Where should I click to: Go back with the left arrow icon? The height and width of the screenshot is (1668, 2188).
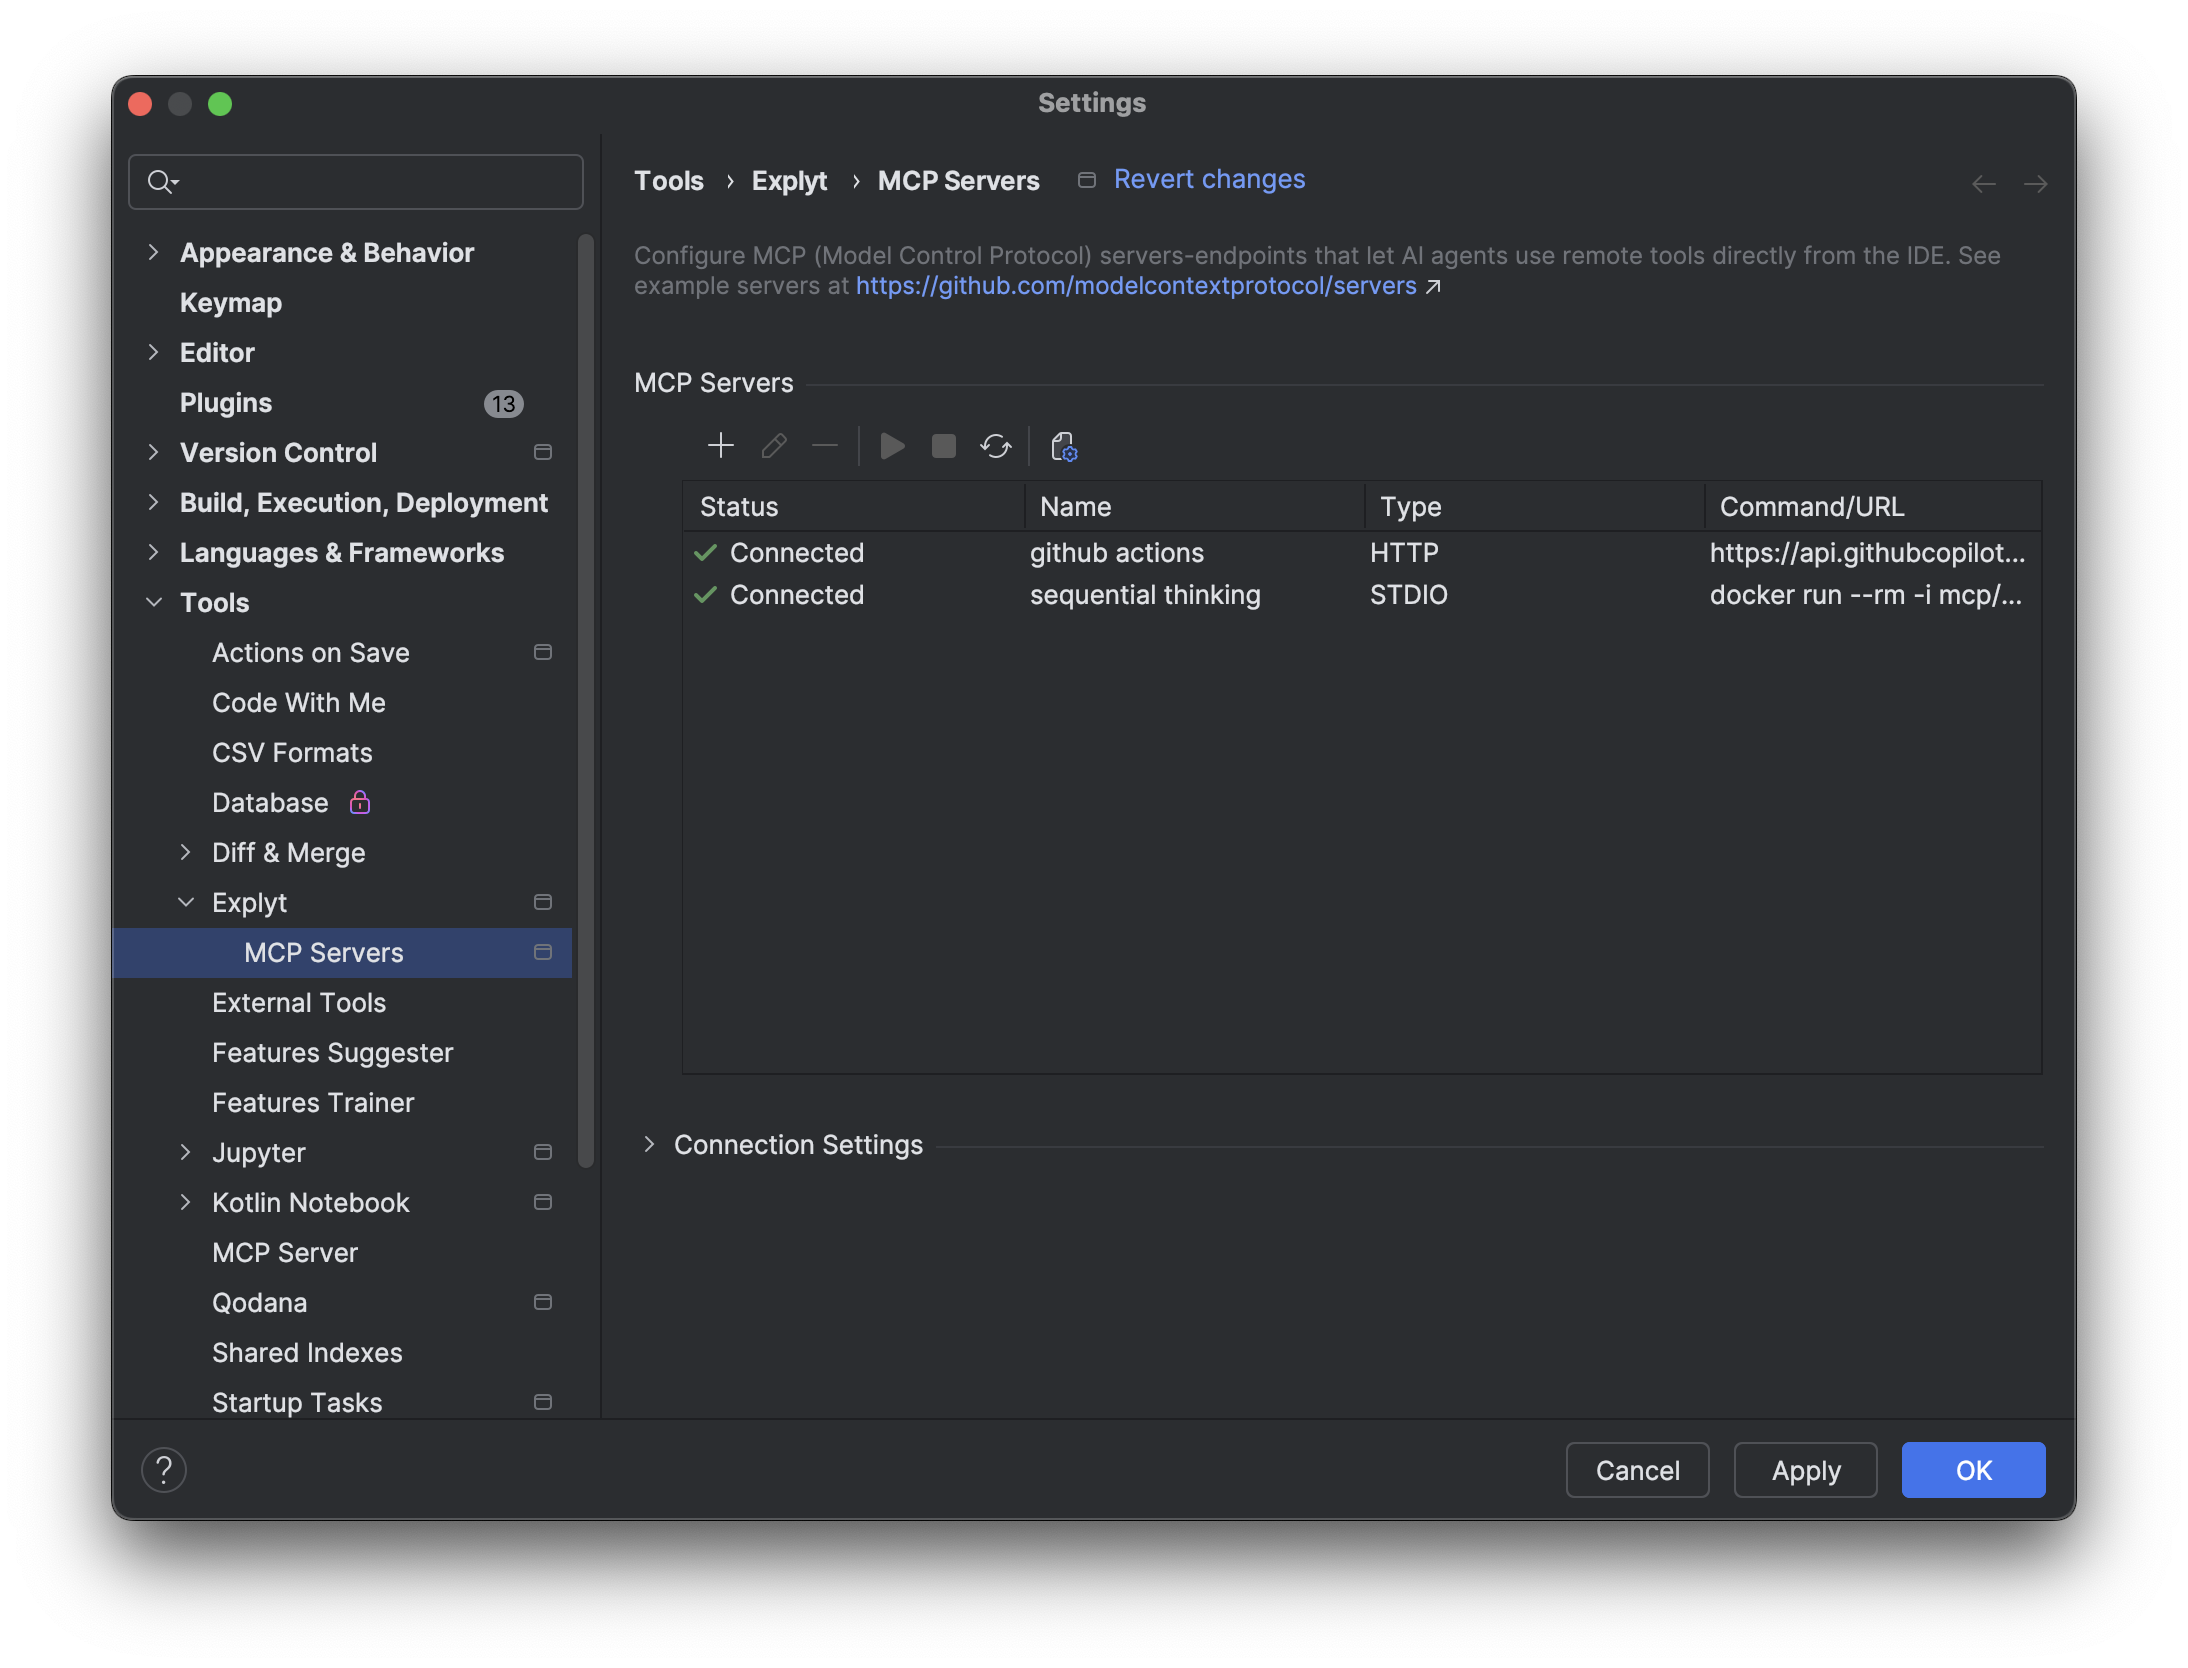point(1983,184)
